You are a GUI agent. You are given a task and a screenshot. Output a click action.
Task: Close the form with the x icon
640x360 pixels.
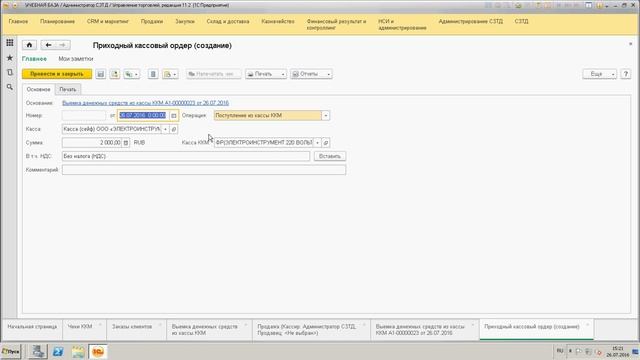[630, 44]
